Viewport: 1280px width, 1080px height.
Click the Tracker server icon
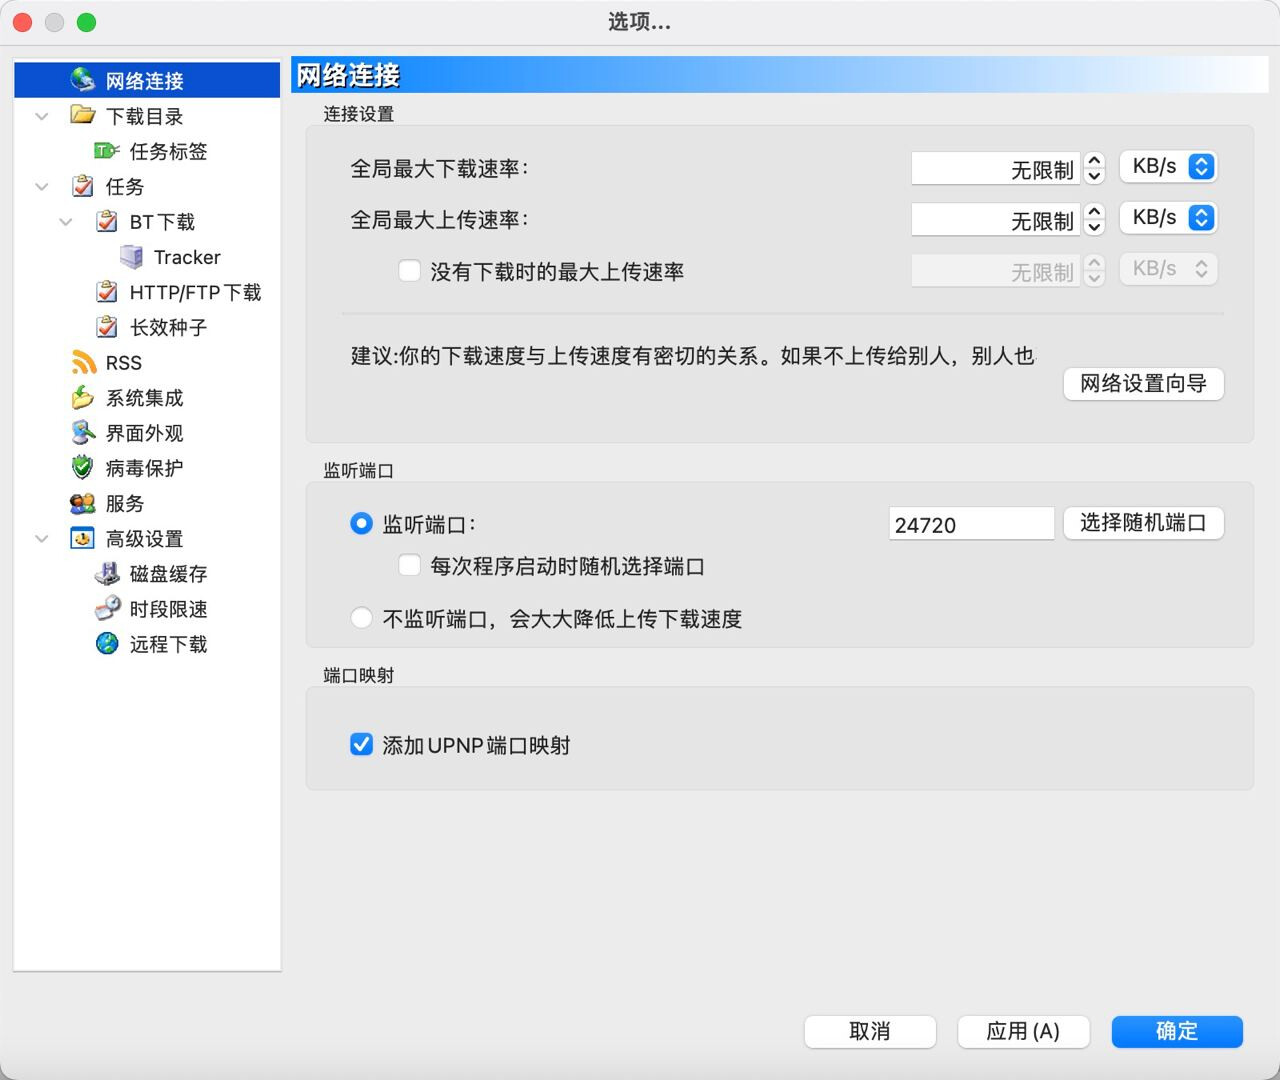(131, 257)
